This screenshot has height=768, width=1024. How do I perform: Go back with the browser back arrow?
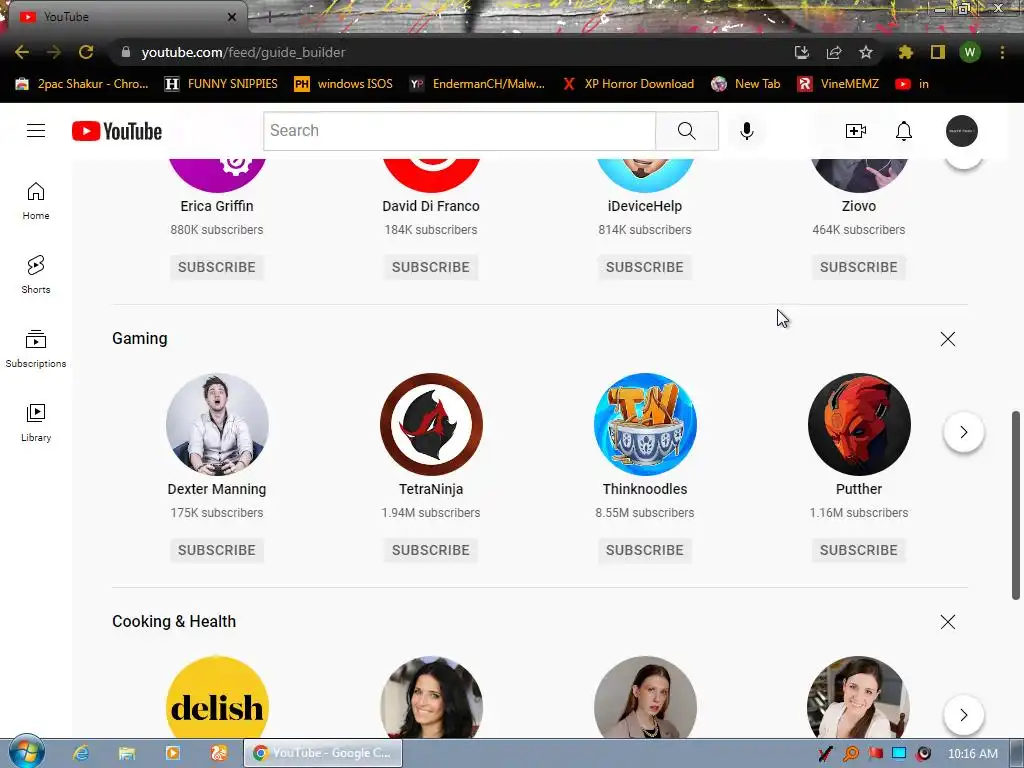tap(22, 52)
